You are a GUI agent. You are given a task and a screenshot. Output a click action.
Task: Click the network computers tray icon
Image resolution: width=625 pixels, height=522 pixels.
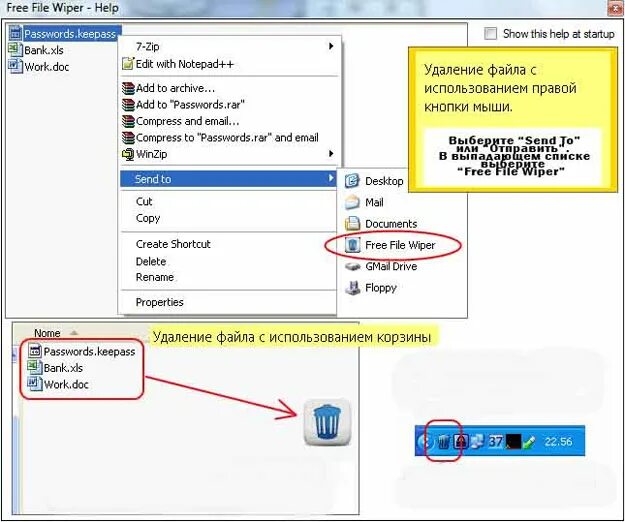point(477,442)
